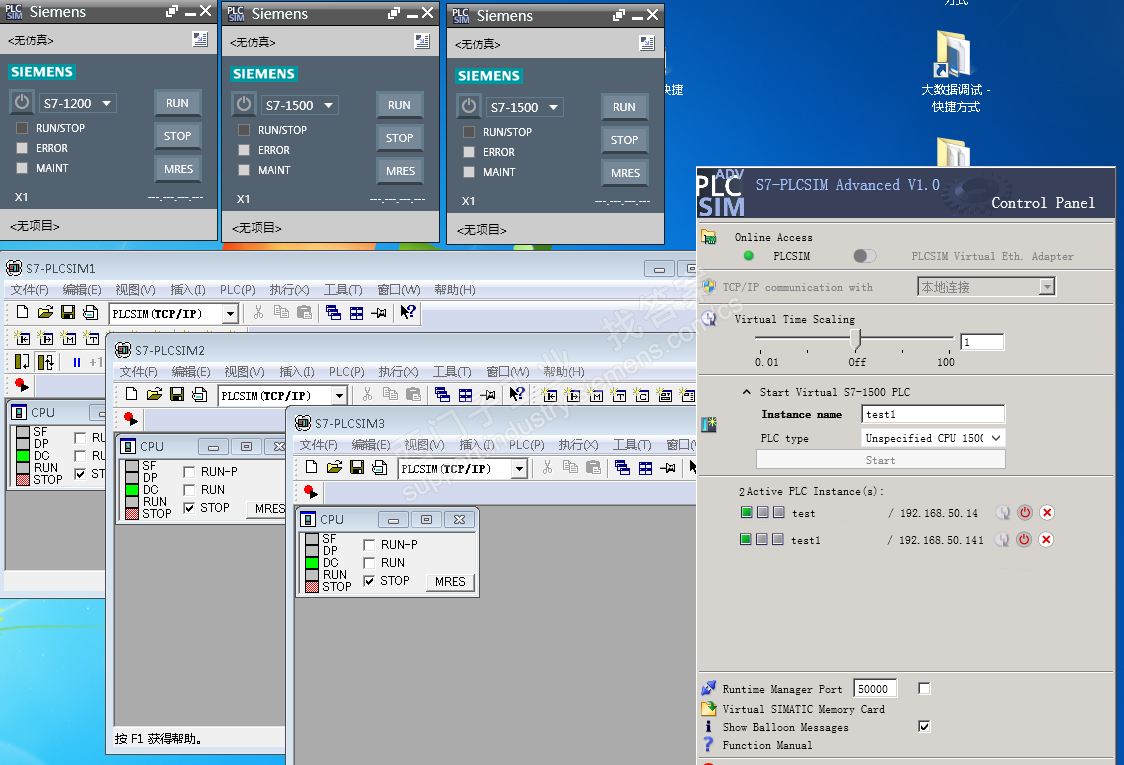The image size is (1124, 765).
Task: Click RUN button in the S7-1200 Siemens panel
Action: pos(177,103)
